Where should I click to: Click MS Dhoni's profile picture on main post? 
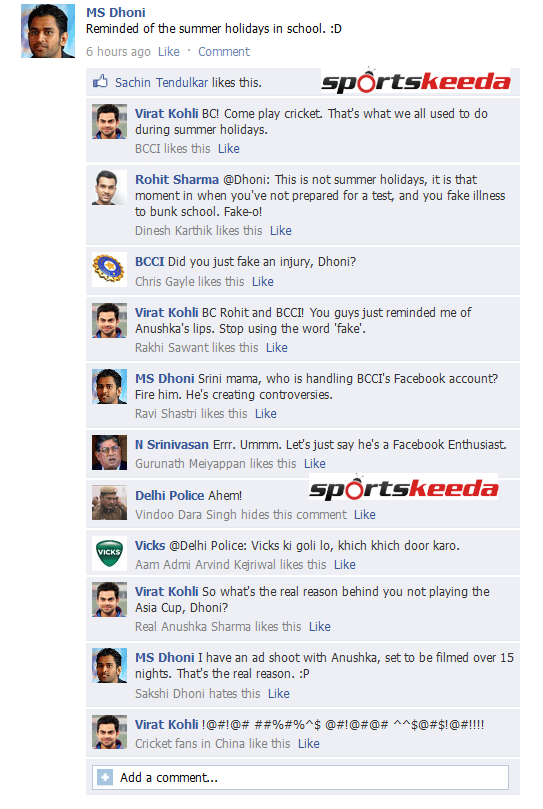coord(48,30)
